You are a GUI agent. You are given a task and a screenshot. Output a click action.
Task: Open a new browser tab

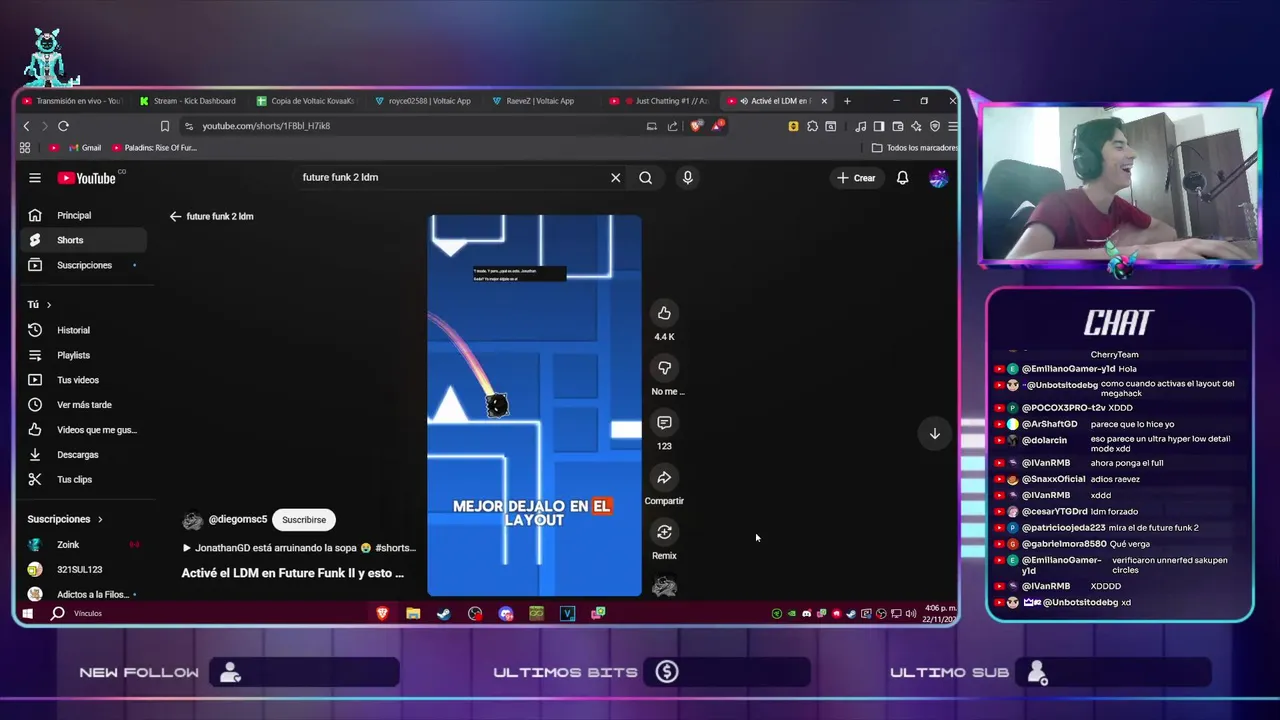pos(847,101)
